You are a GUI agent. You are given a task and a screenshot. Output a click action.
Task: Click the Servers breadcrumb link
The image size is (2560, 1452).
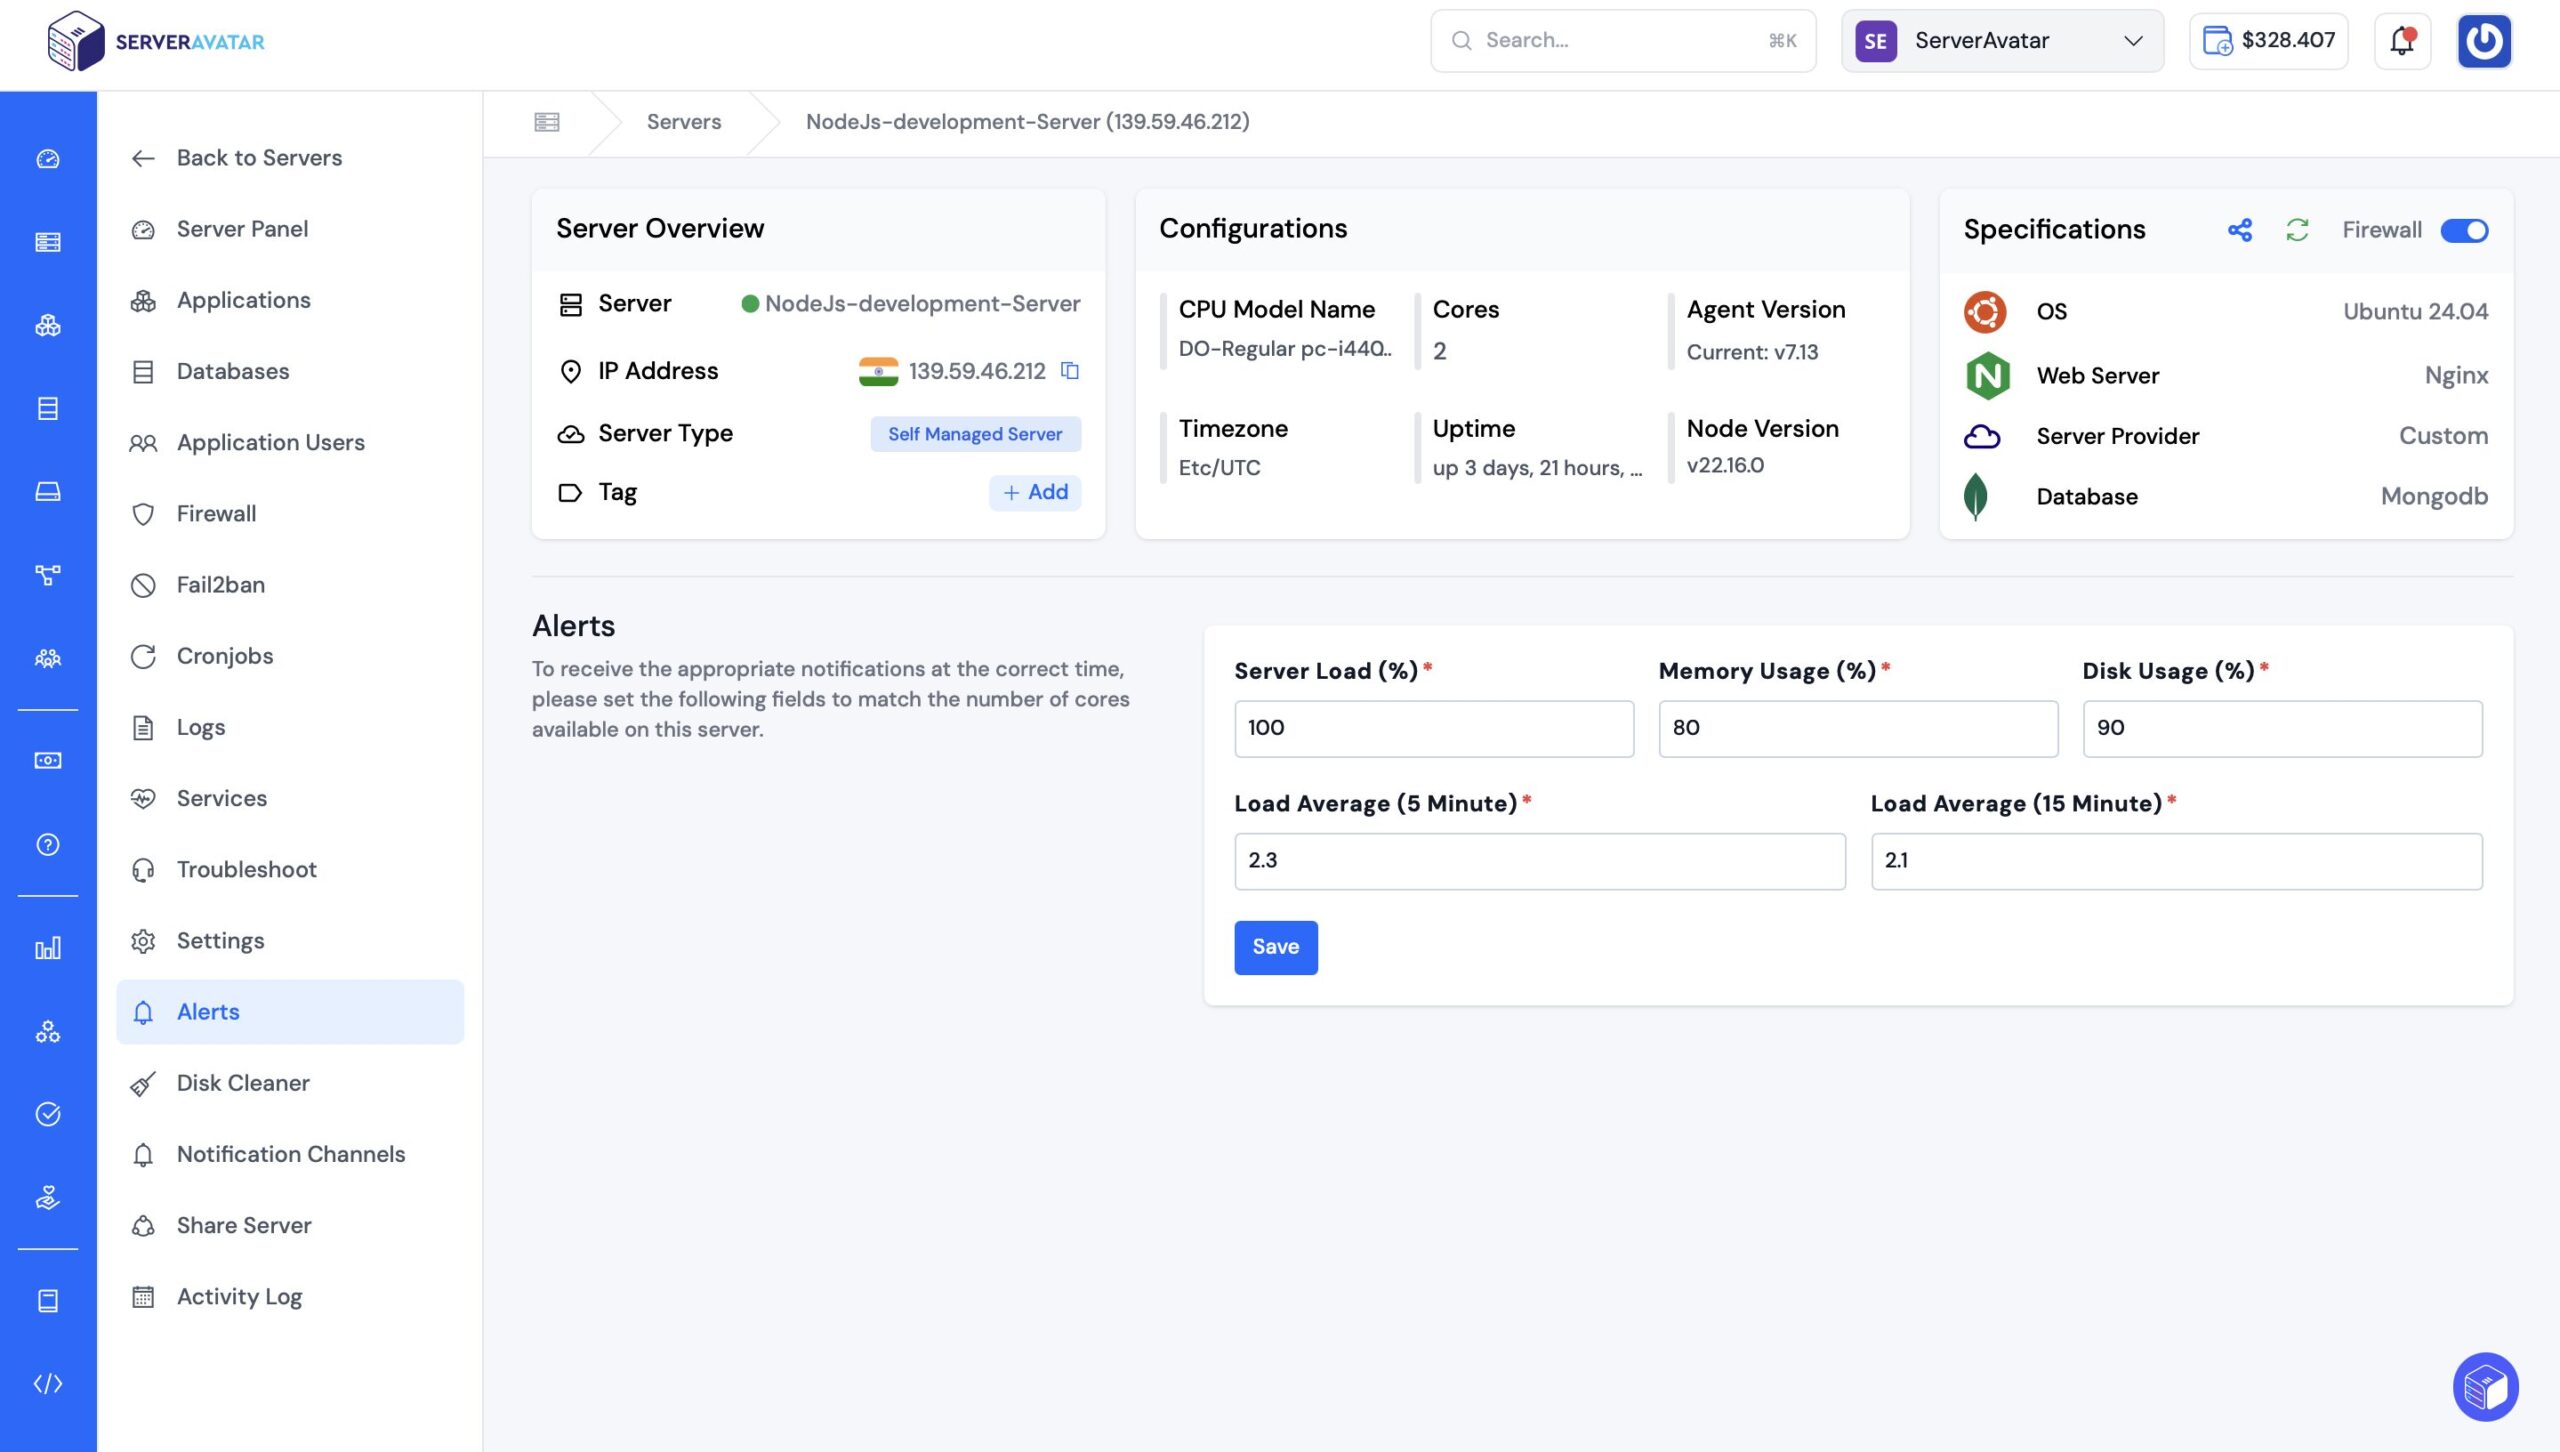click(x=683, y=122)
